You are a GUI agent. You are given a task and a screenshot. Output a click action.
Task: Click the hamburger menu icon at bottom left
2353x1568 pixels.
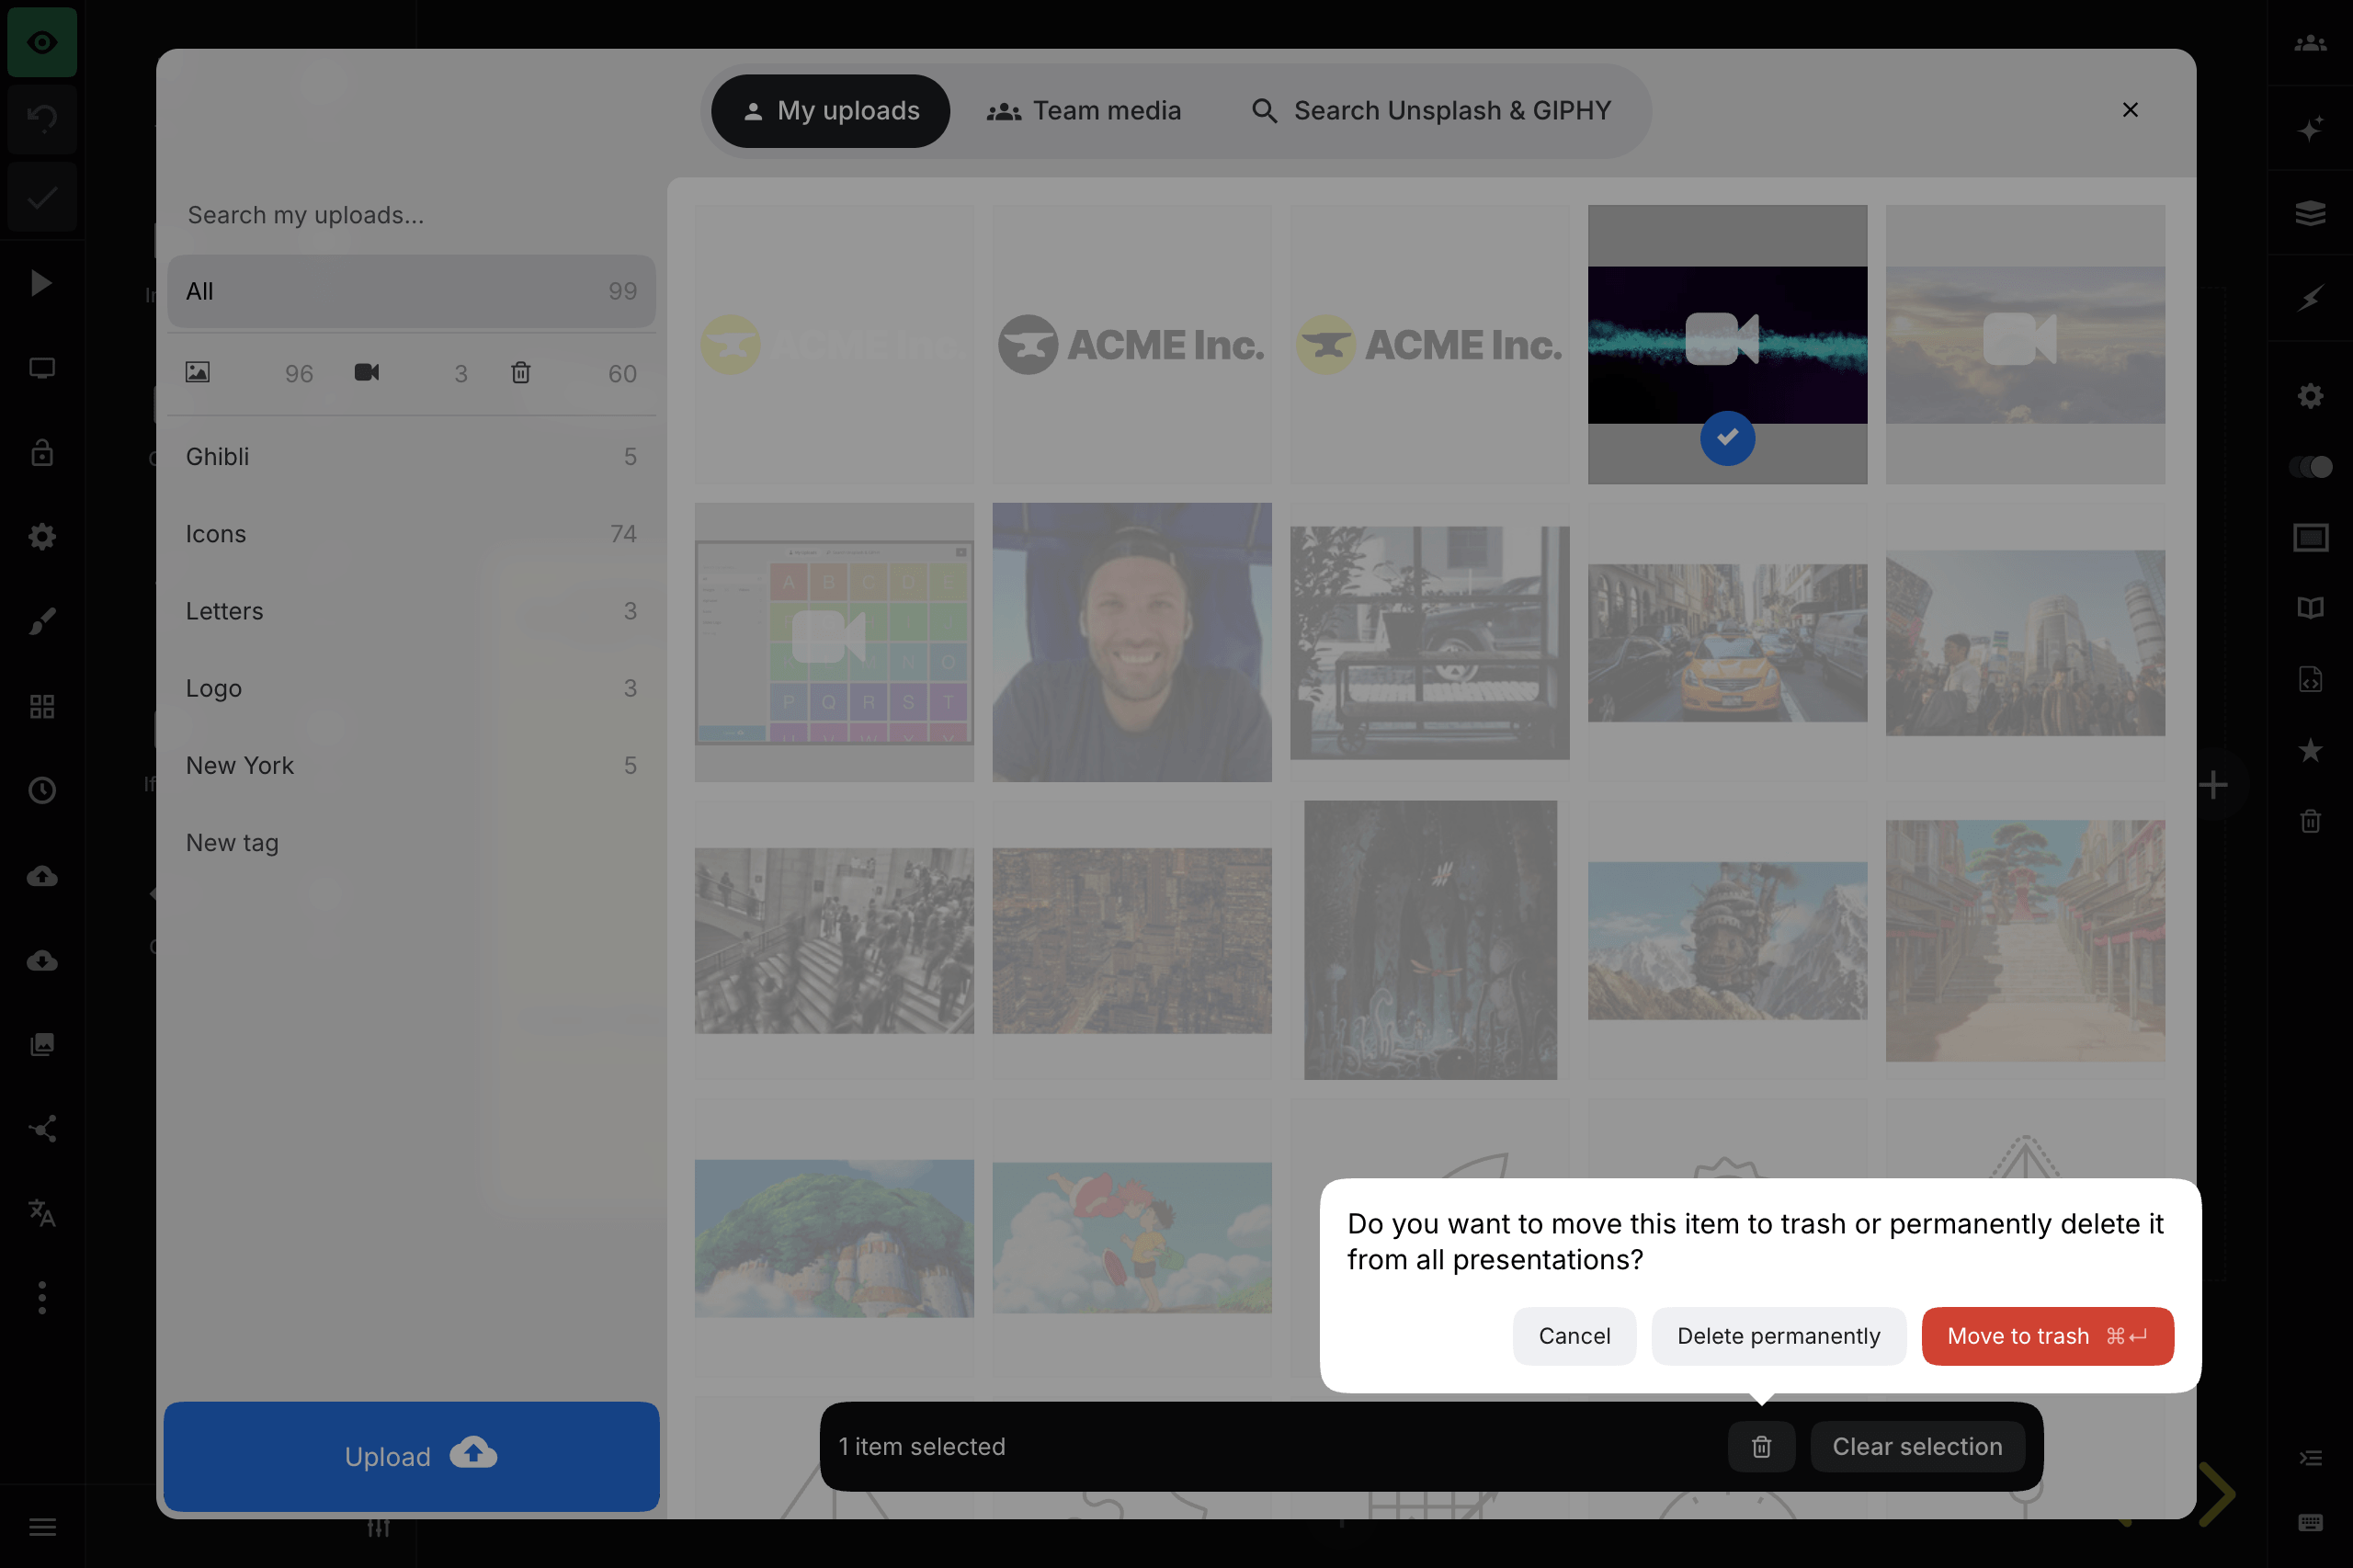42,1527
